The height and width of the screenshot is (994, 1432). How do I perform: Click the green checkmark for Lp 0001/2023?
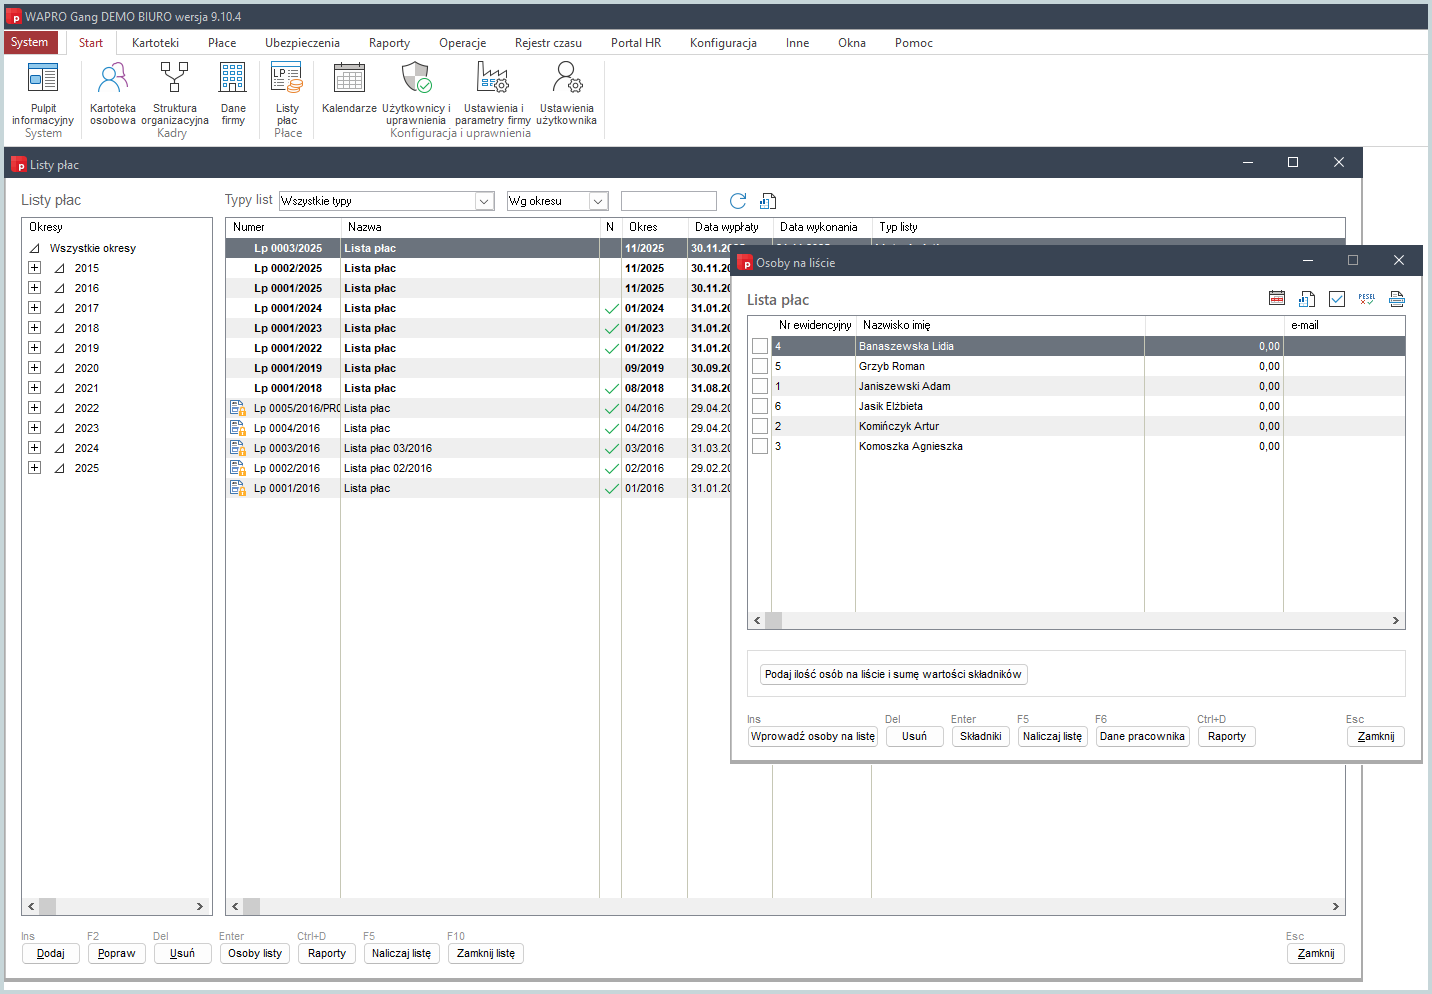click(x=611, y=328)
